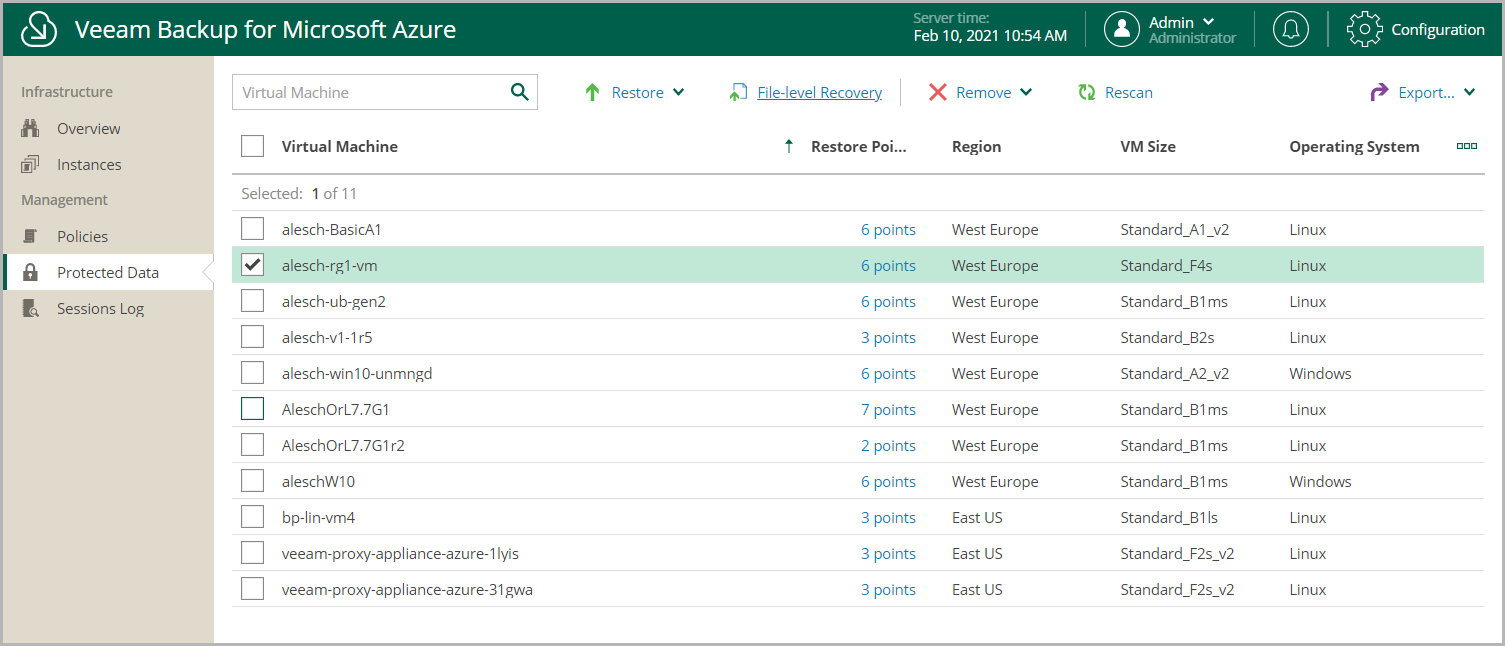Screen dimensions: 1505x646
Task: Toggle the select-all checkbox in header
Action: point(253,146)
